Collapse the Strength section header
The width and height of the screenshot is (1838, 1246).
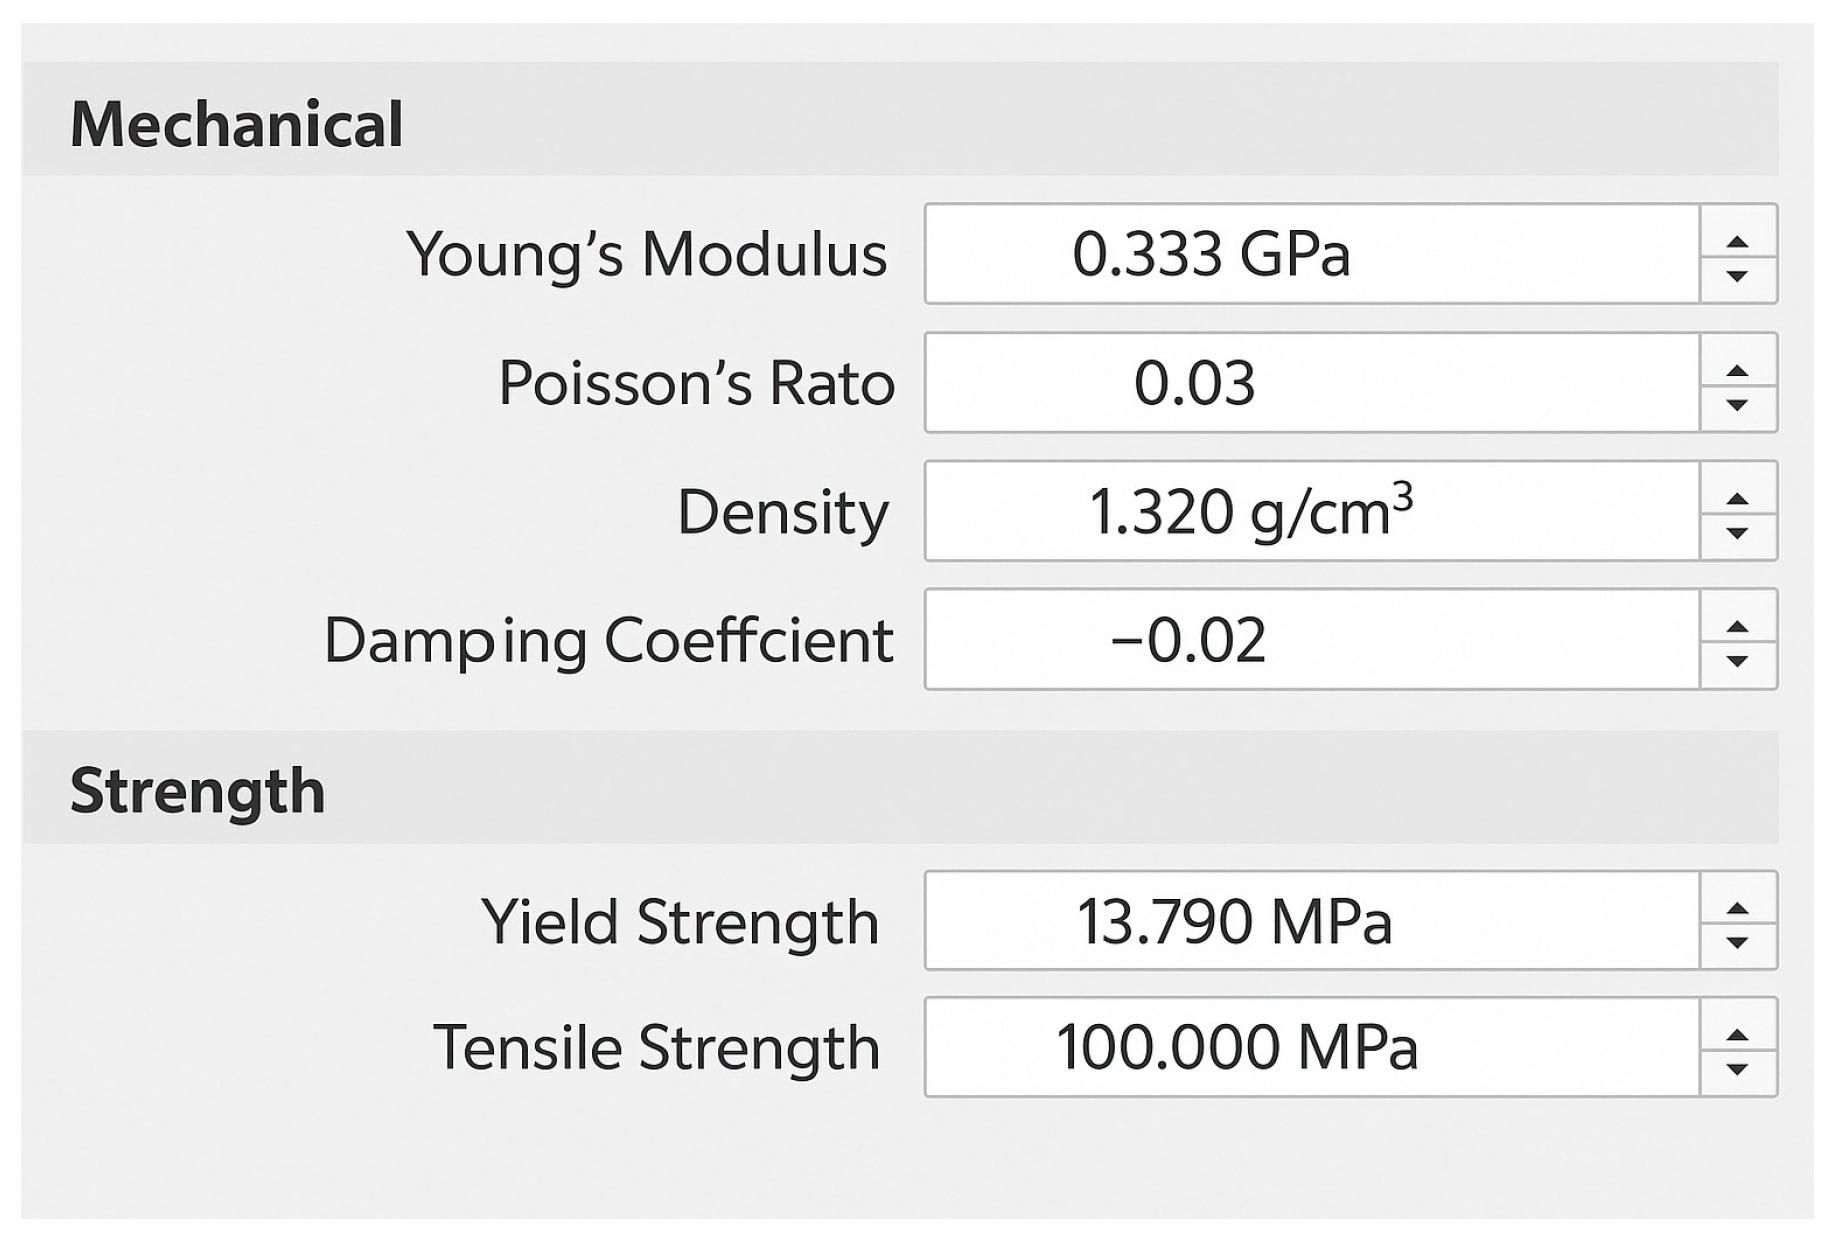pyautogui.click(x=198, y=791)
